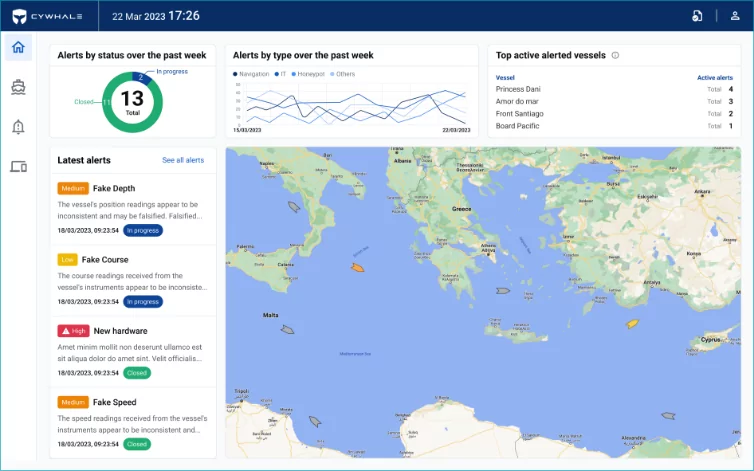
Task: Click the user profile icon in header
Action: 735,16
